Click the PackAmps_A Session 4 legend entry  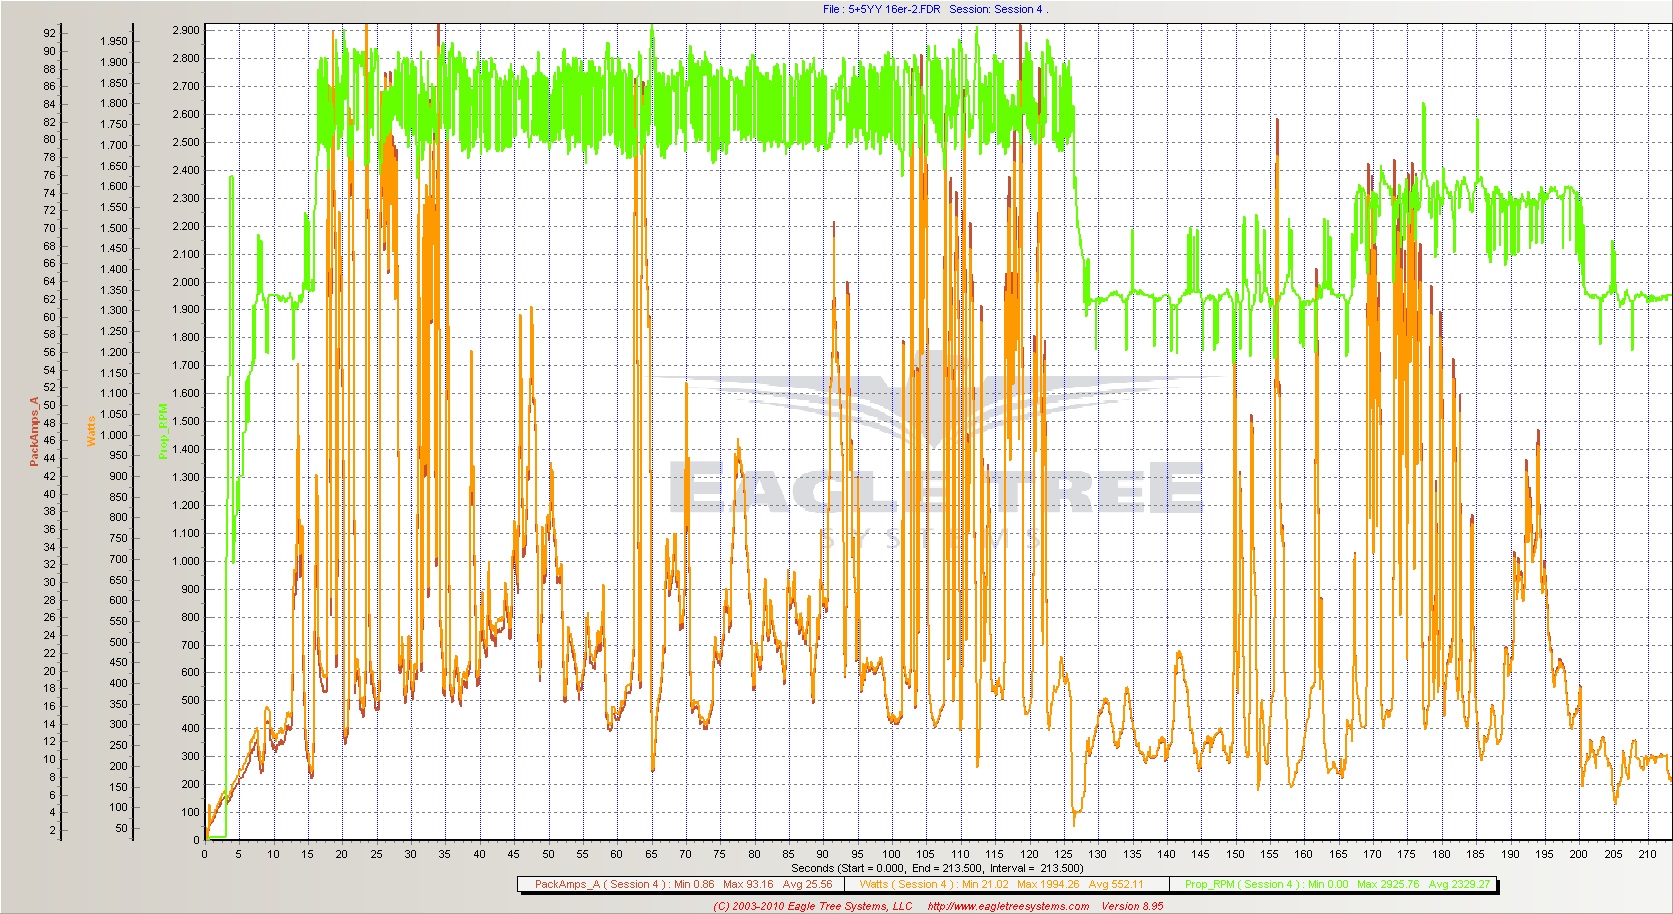[x=681, y=884]
